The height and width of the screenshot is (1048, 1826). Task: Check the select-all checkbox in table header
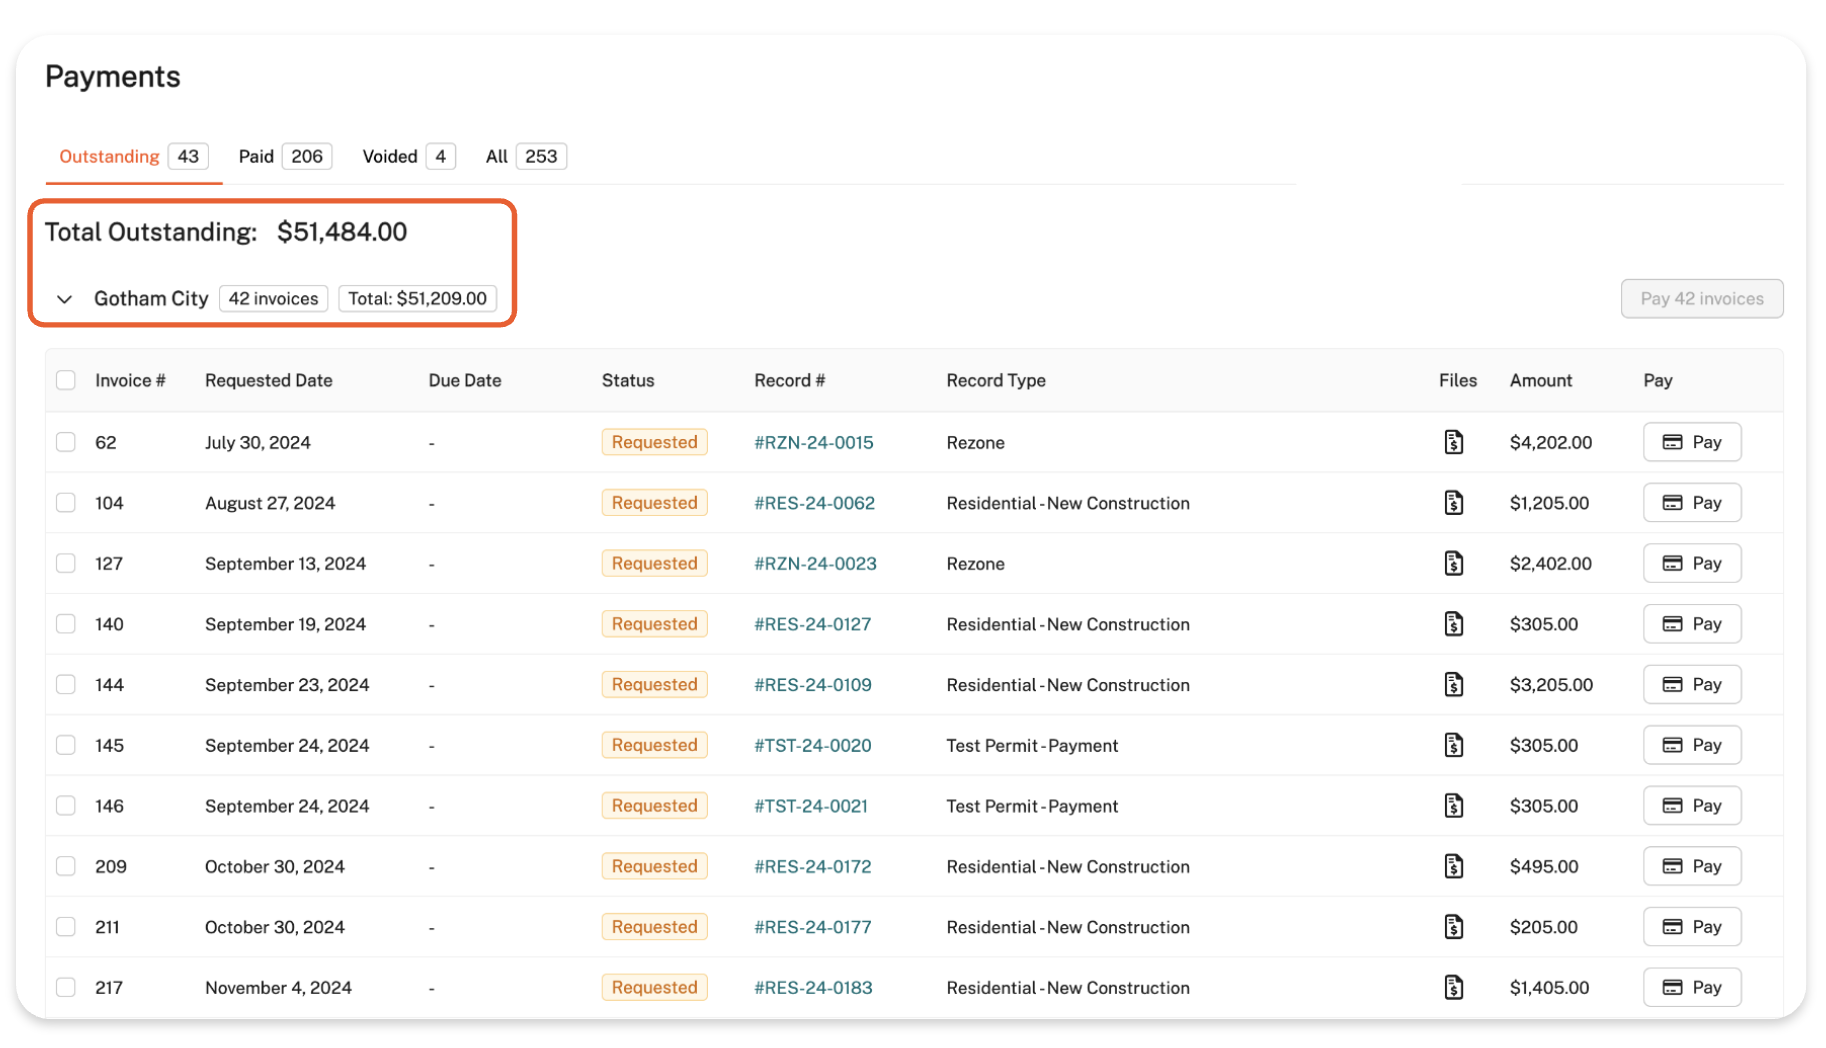pyautogui.click(x=66, y=380)
